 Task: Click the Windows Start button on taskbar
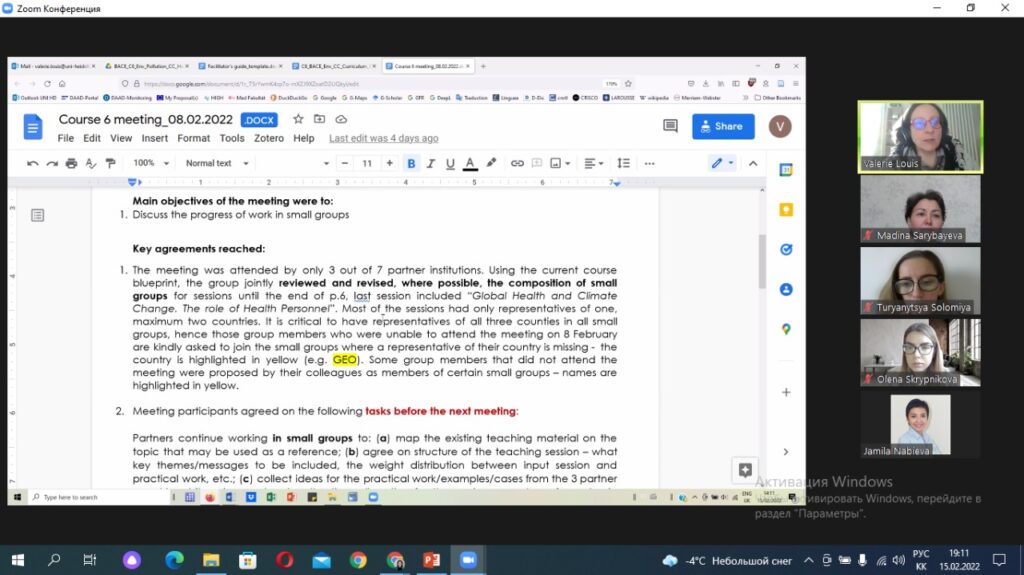18,560
